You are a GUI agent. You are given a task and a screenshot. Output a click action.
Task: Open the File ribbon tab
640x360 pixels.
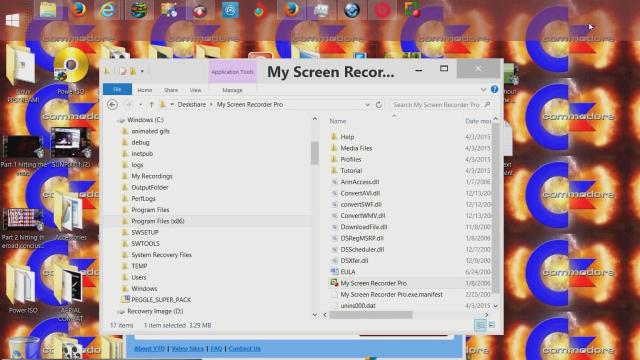coord(117,89)
